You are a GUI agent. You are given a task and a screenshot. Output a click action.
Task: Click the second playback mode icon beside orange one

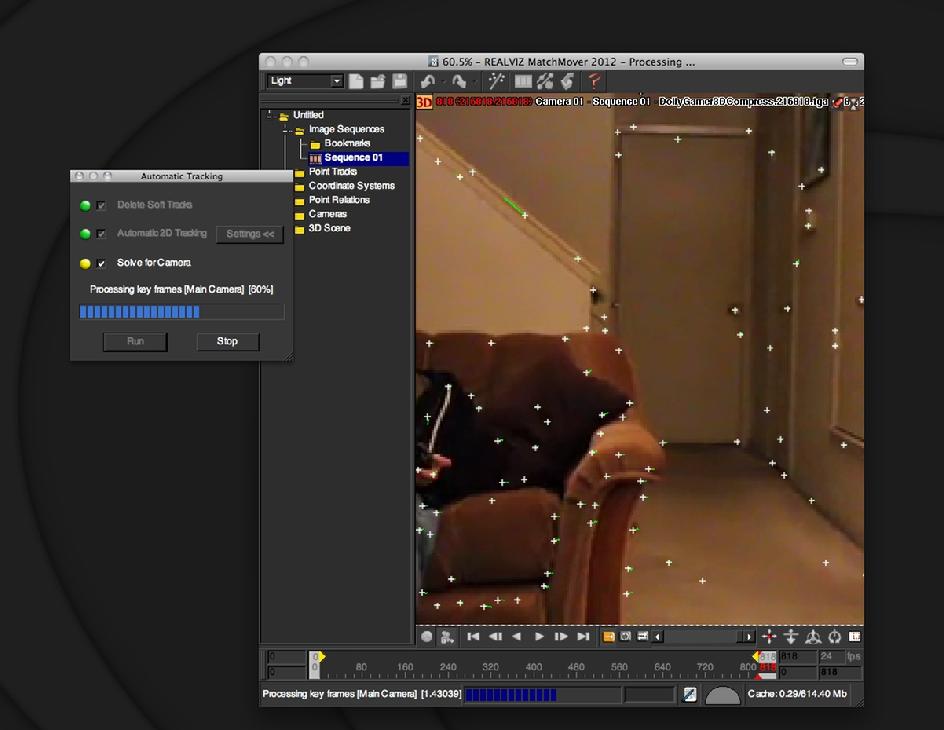point(626,637)
